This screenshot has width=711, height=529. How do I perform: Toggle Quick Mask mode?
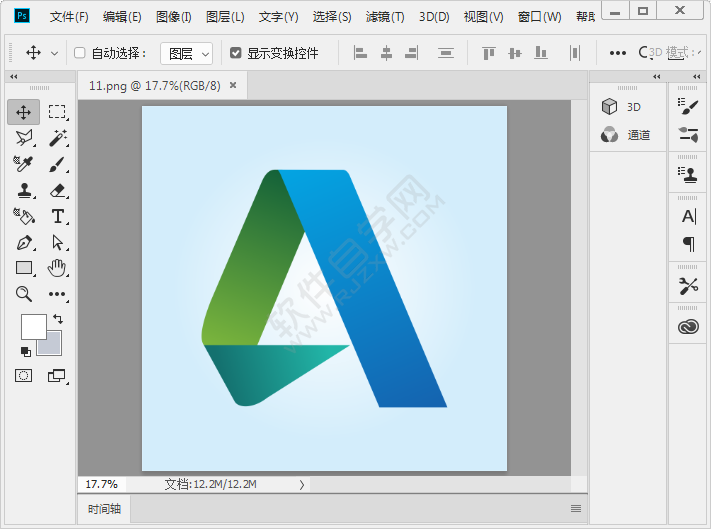[23, 375]
